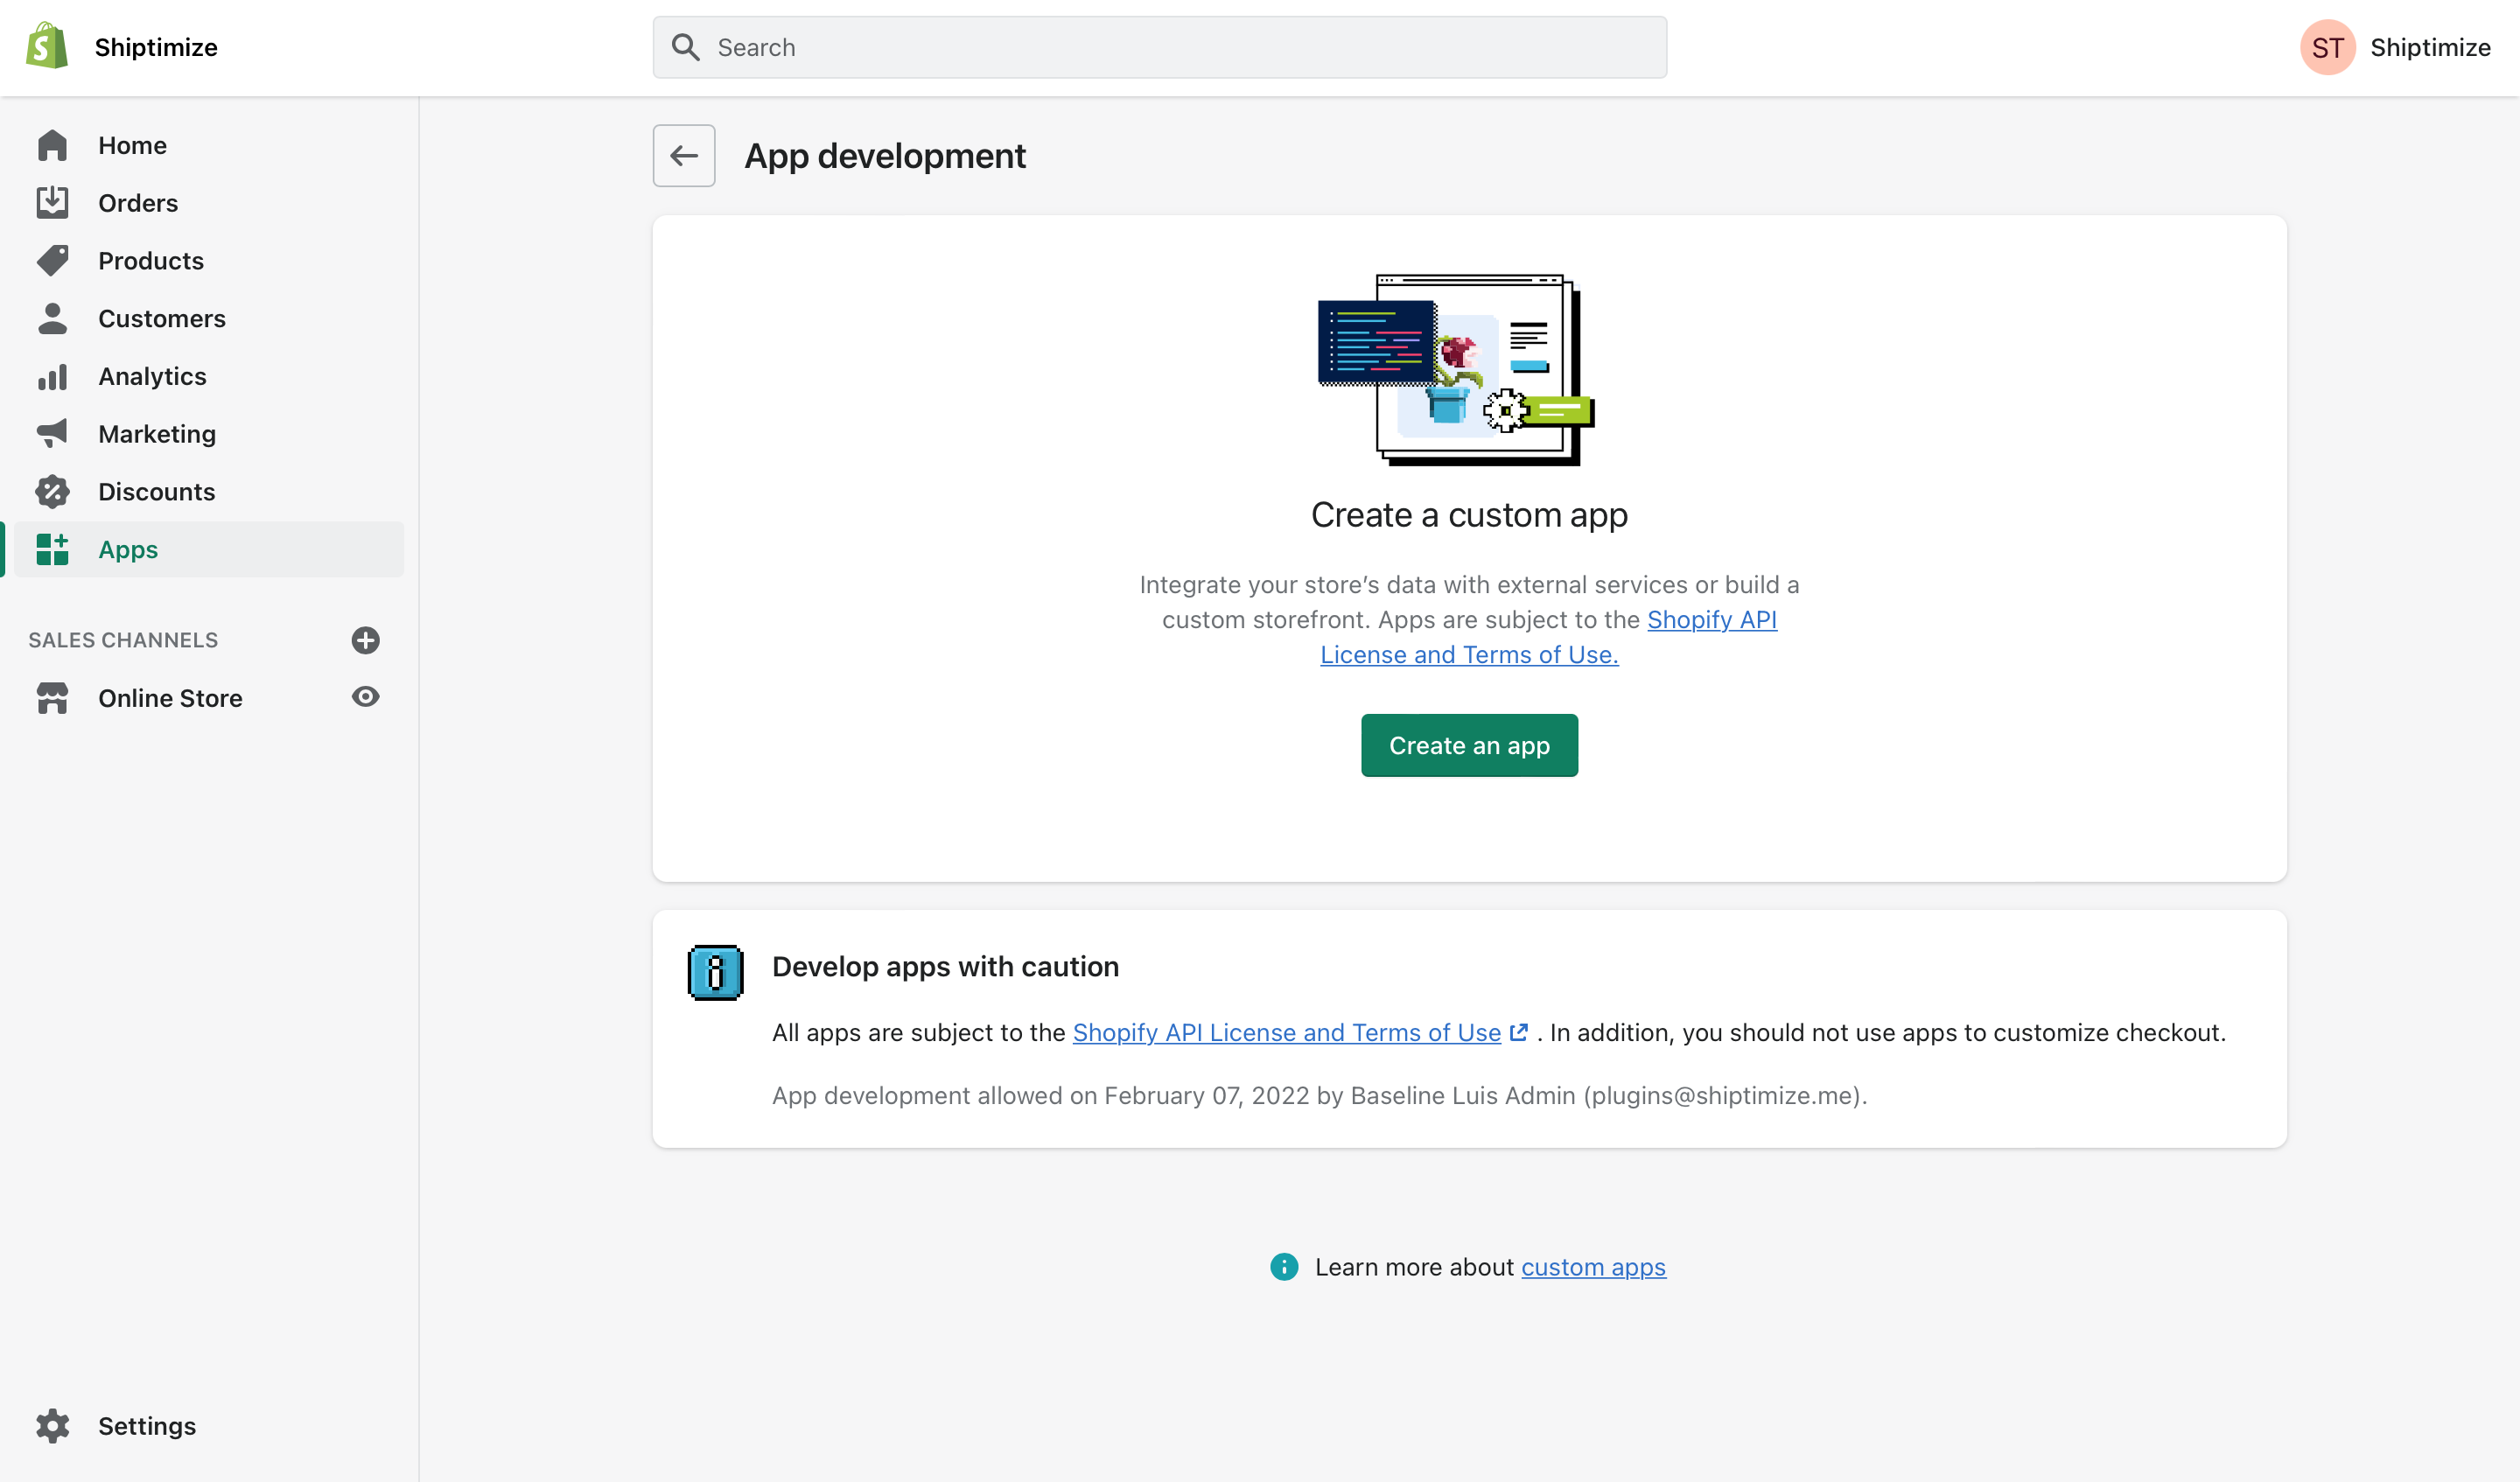Open Products from the sidebar
Image resolution: width=2520 pixels, height=1482 pixels.
coord(151,261)
